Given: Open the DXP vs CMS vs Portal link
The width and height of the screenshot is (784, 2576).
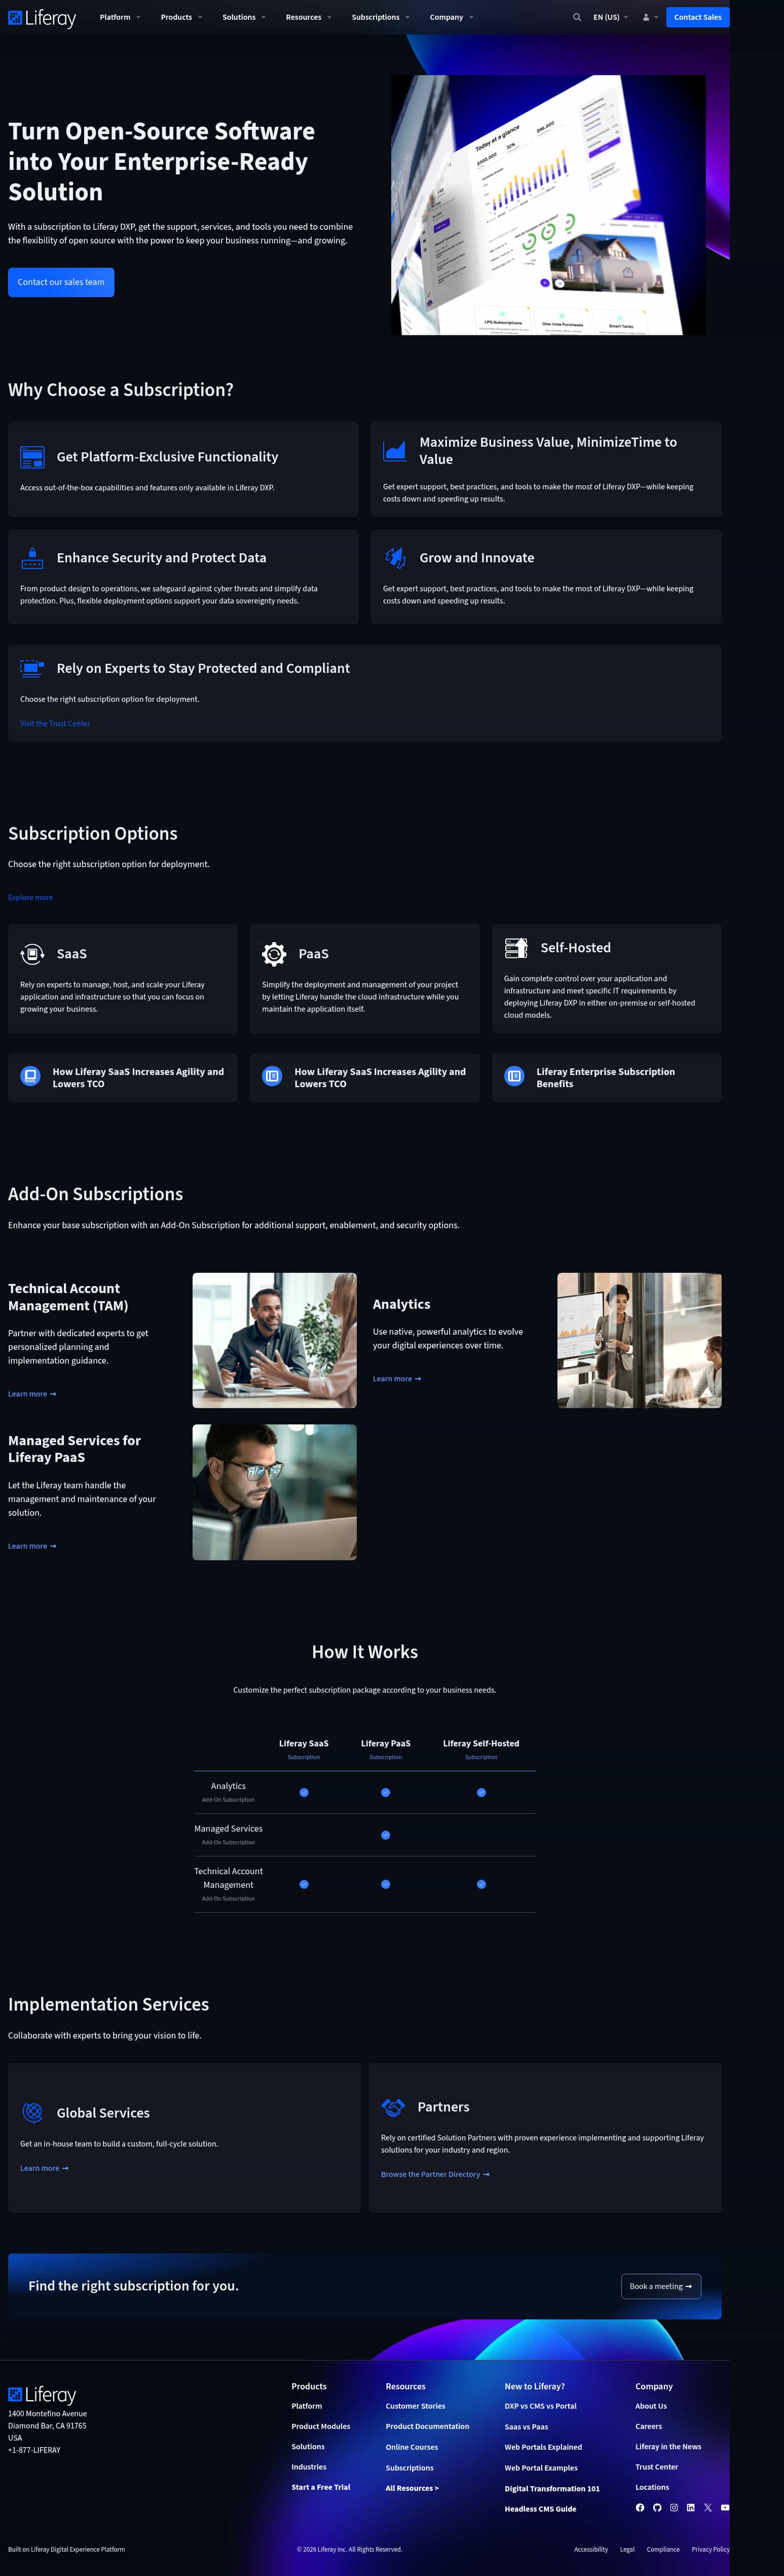Looking at the screenshot, I should (x=540, y=2406).
